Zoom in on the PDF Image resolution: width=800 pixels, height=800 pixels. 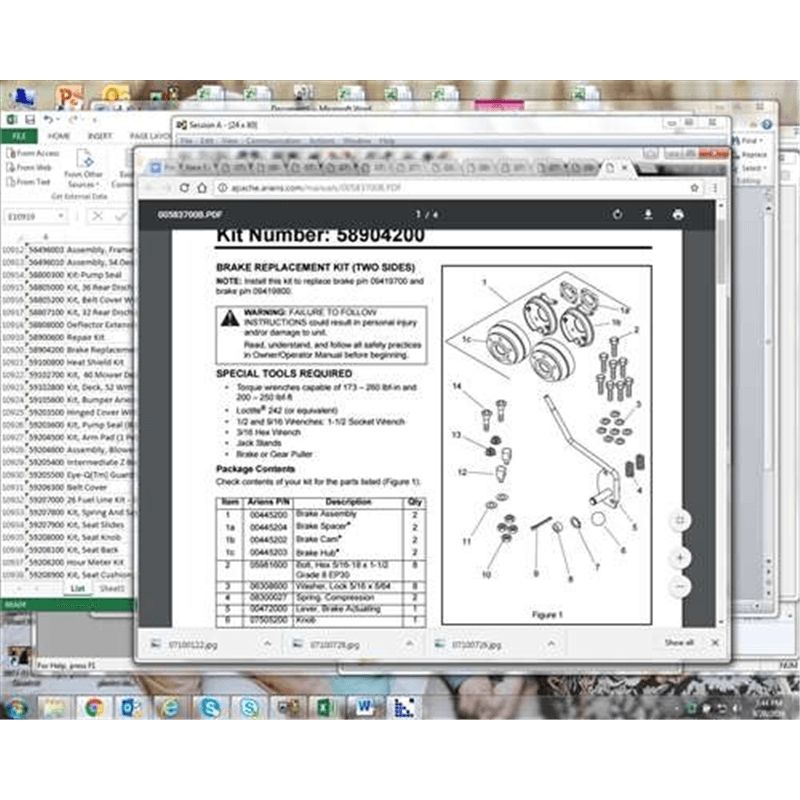680,556
